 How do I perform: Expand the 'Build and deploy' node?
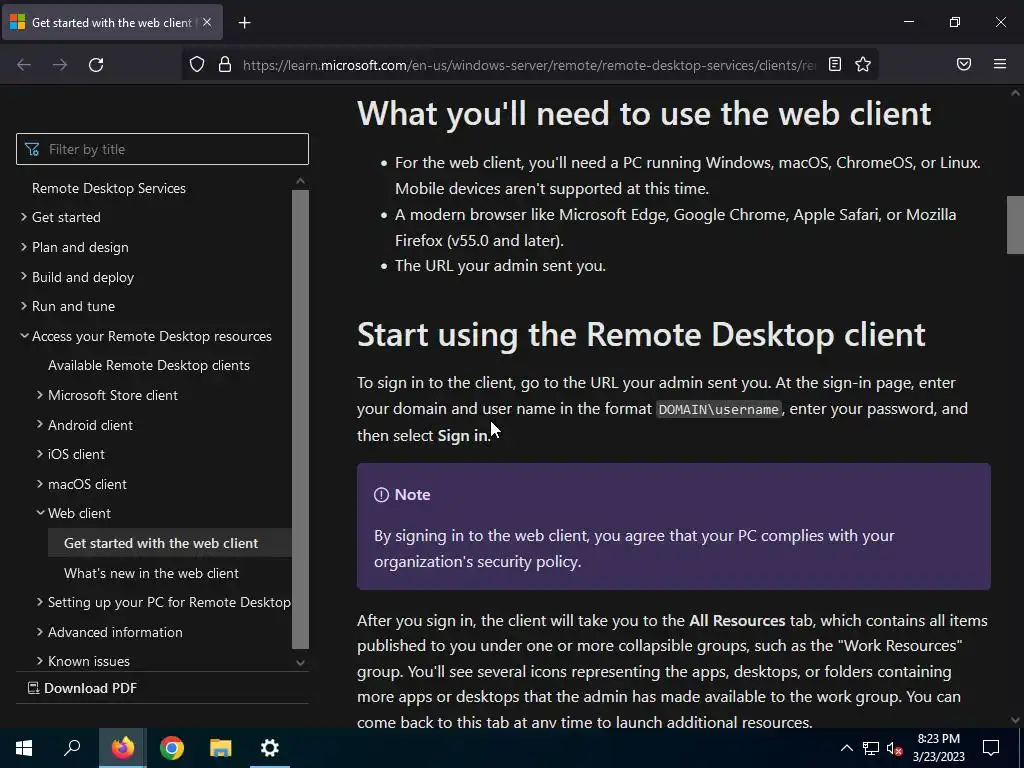tap(24, 277)
